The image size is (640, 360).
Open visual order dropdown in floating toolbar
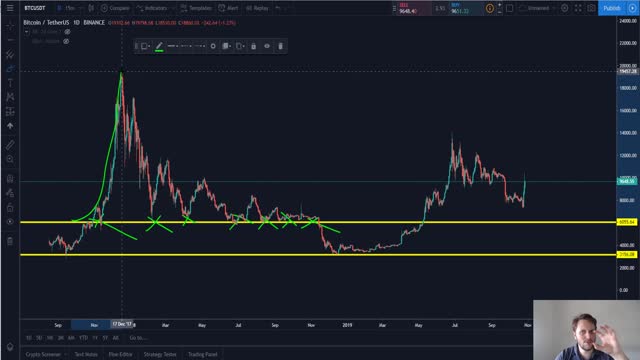pyautogui.click(x=227, y=46)
